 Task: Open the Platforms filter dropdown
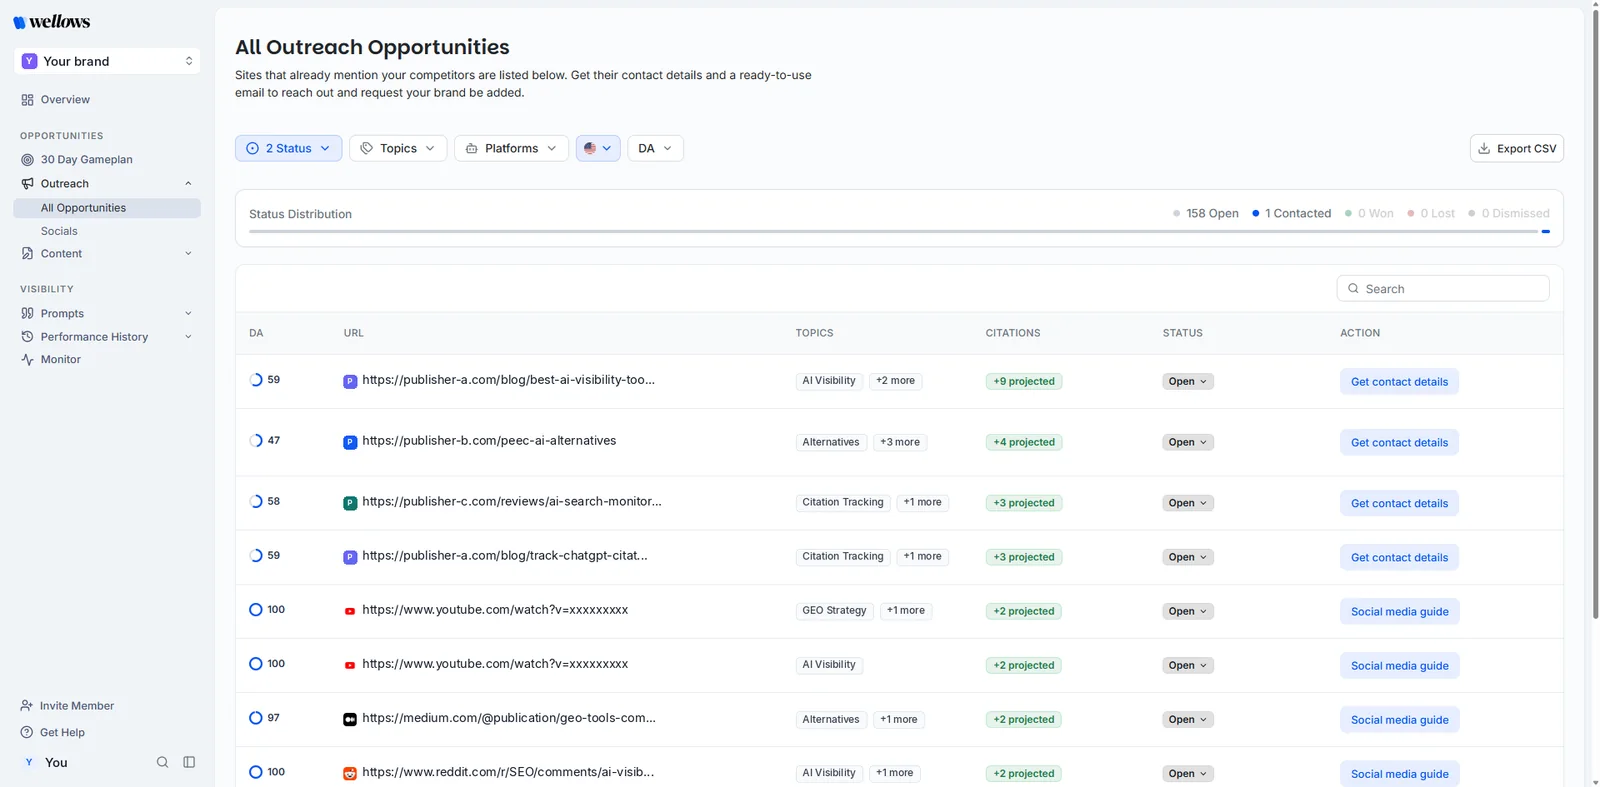(511, 148)
